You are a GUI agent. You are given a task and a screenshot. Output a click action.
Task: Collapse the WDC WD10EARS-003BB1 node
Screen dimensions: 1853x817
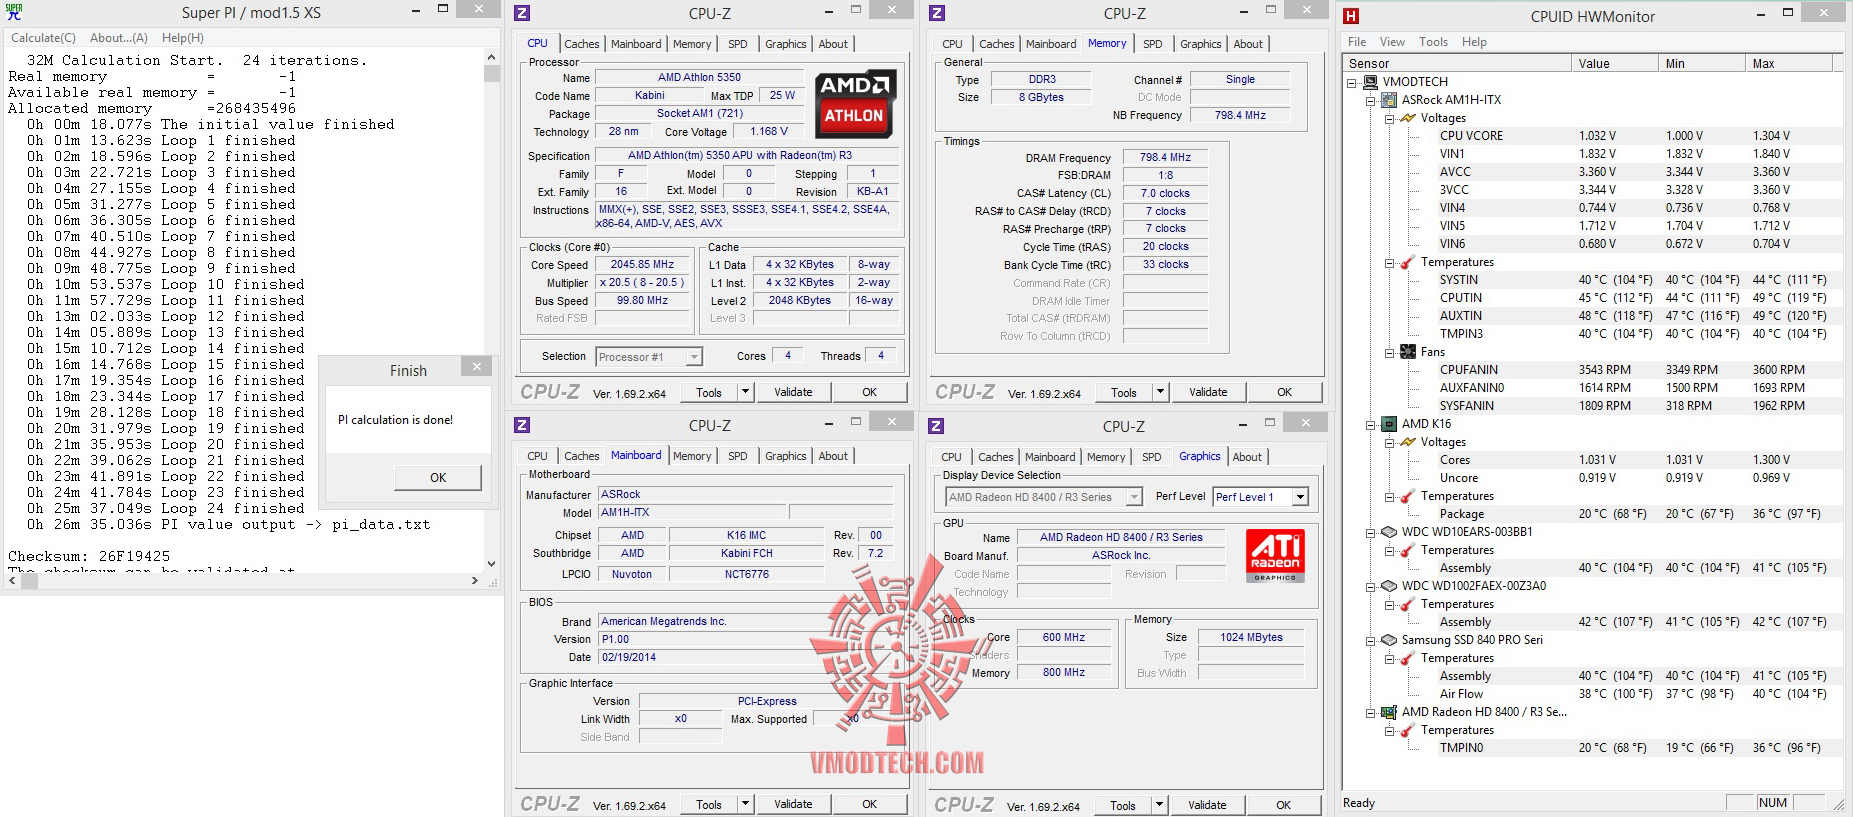coord(1371,532)
